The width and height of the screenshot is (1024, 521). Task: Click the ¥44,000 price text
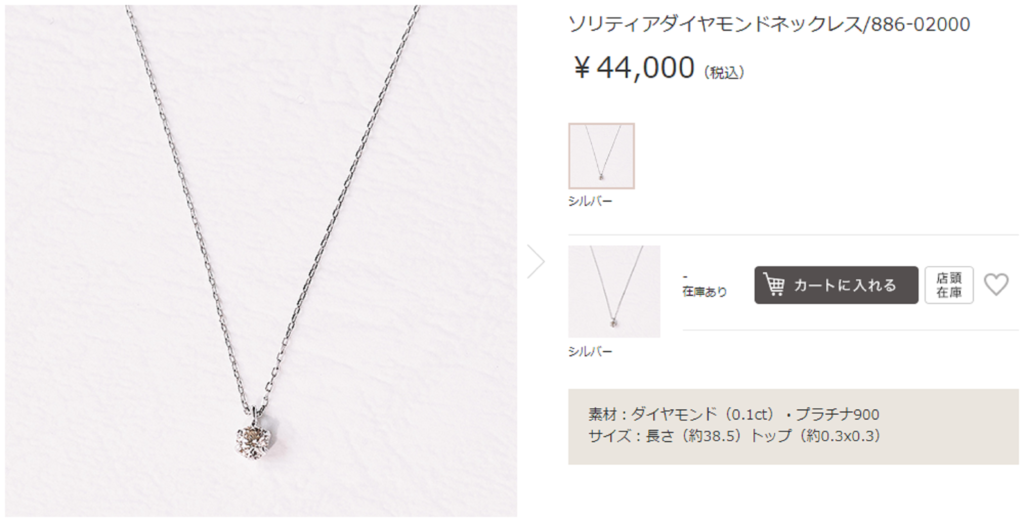(x=633, y=68)
